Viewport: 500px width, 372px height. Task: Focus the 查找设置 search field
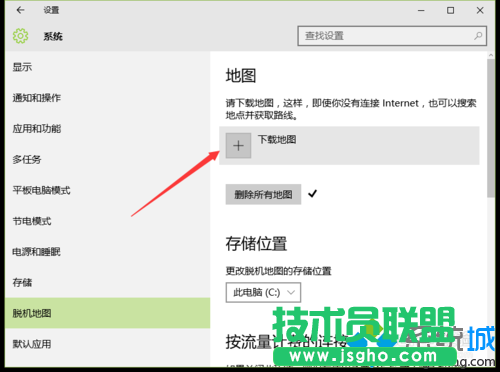pos(392,36)
